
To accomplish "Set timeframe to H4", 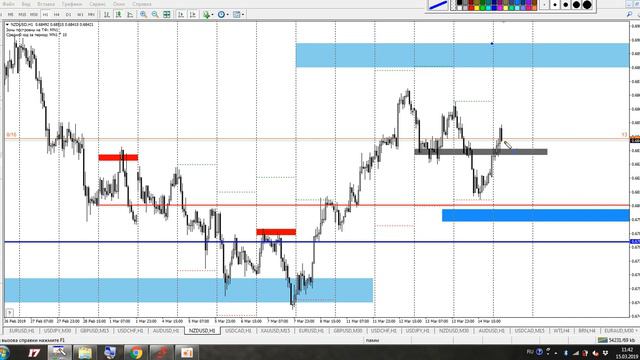I will (x=57, y=14).
